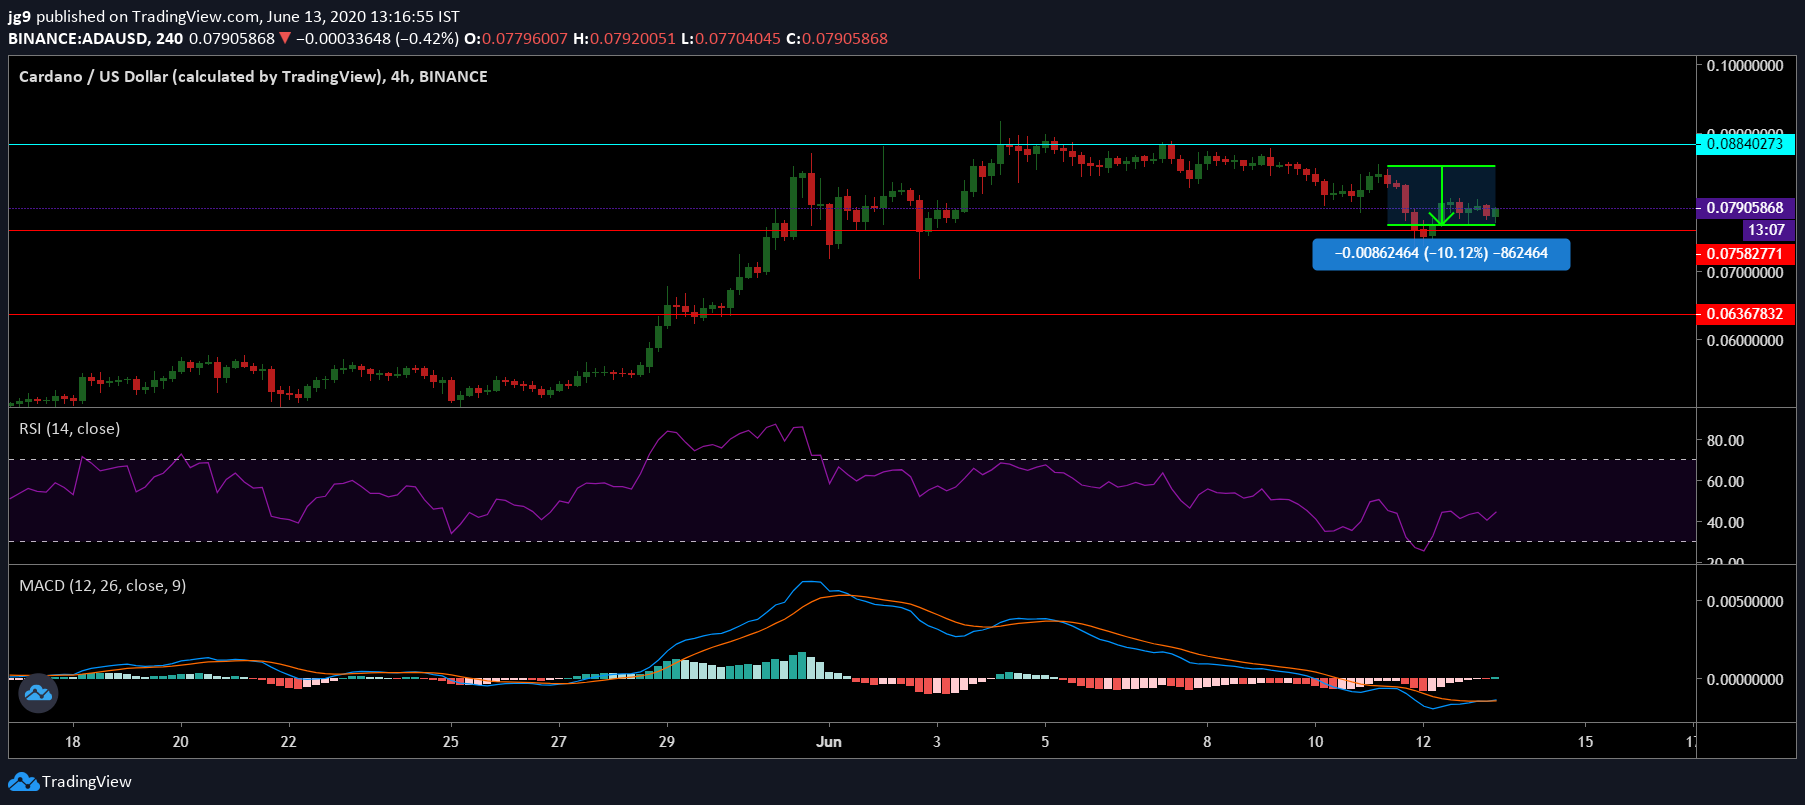Click the 0.10000000 price axis label

point(1745,66)
